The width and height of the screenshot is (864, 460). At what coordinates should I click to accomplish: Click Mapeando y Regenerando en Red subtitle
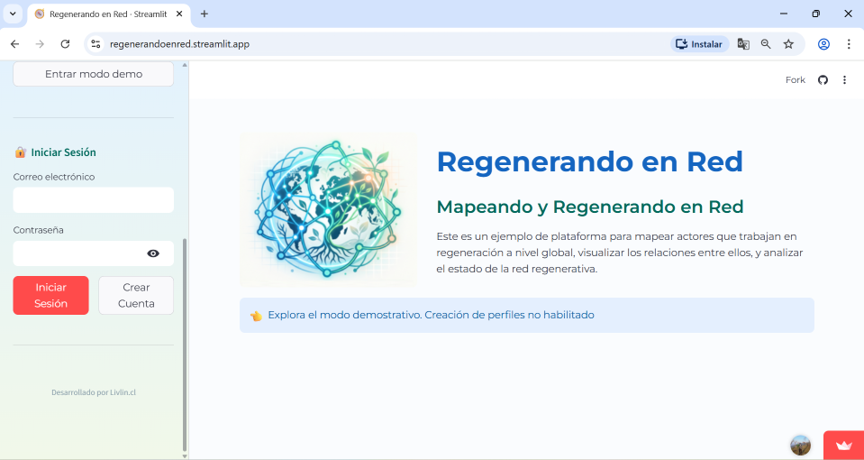[590, 207]
